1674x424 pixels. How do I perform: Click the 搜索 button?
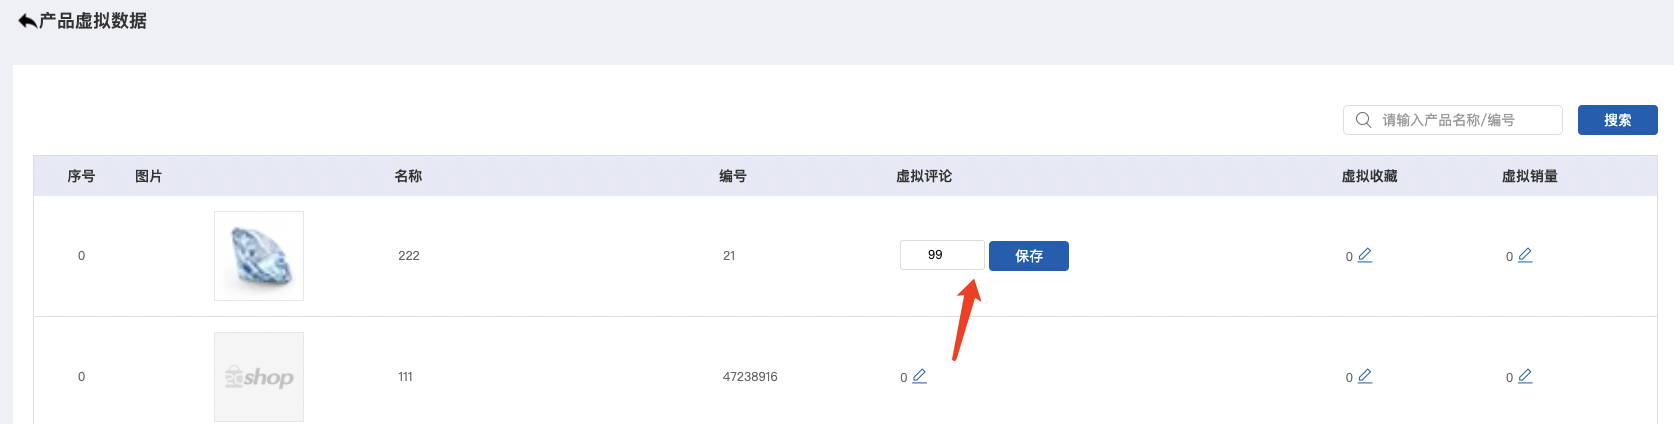(x=1617, y=120)
